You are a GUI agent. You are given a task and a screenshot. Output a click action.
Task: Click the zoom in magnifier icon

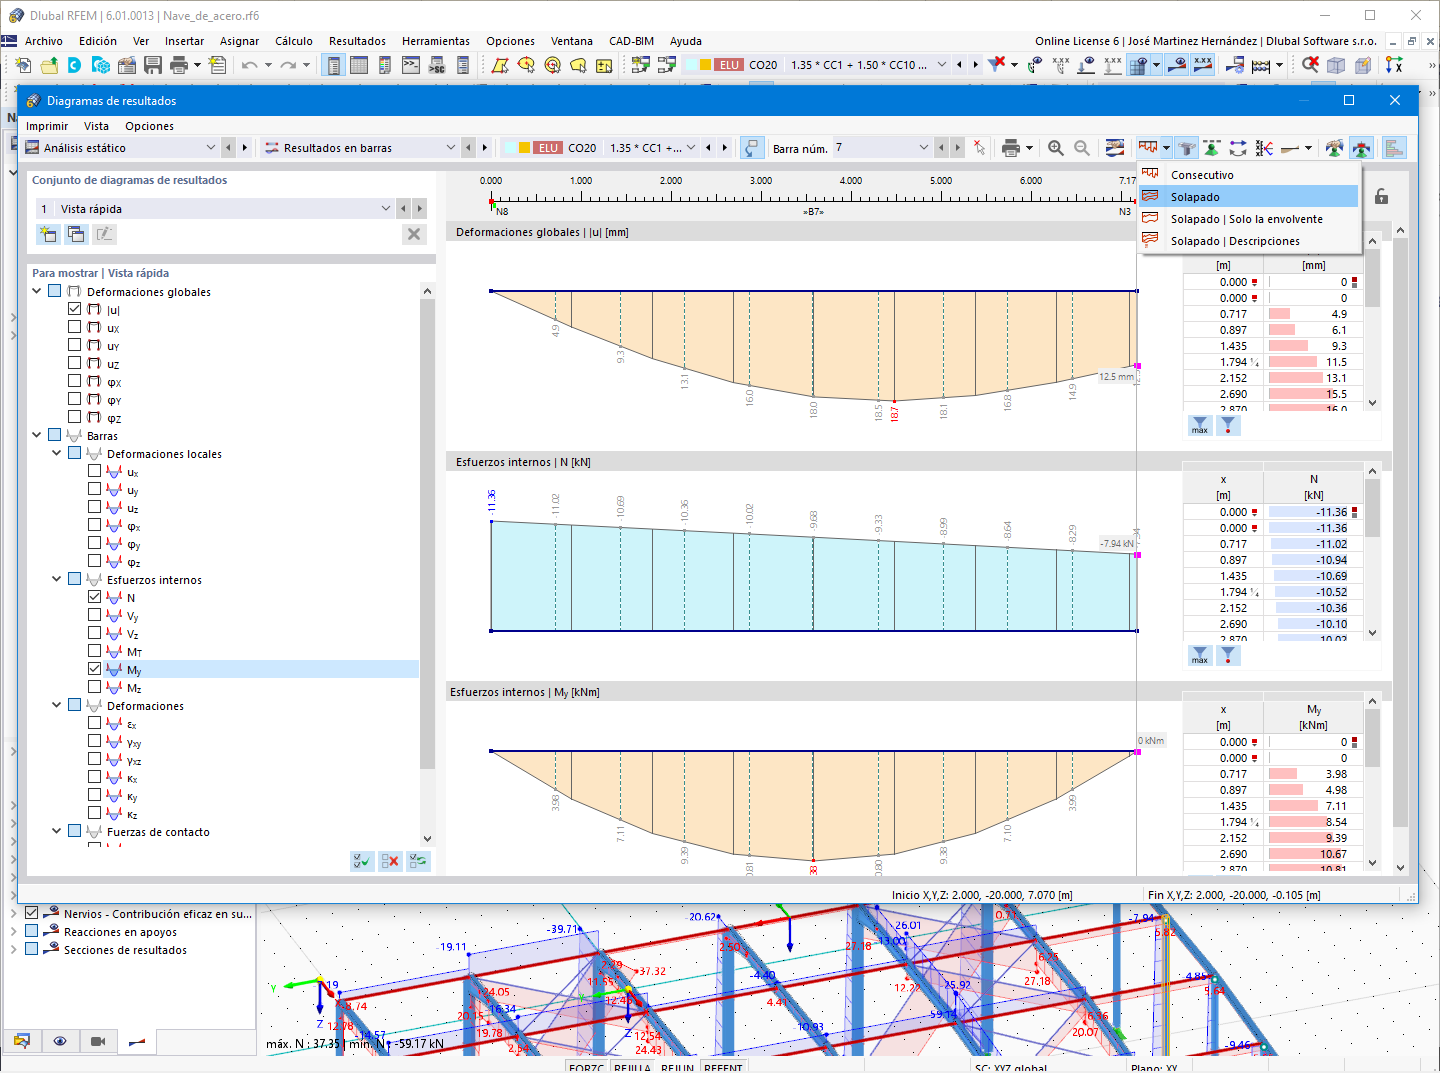click(1055, 148)
